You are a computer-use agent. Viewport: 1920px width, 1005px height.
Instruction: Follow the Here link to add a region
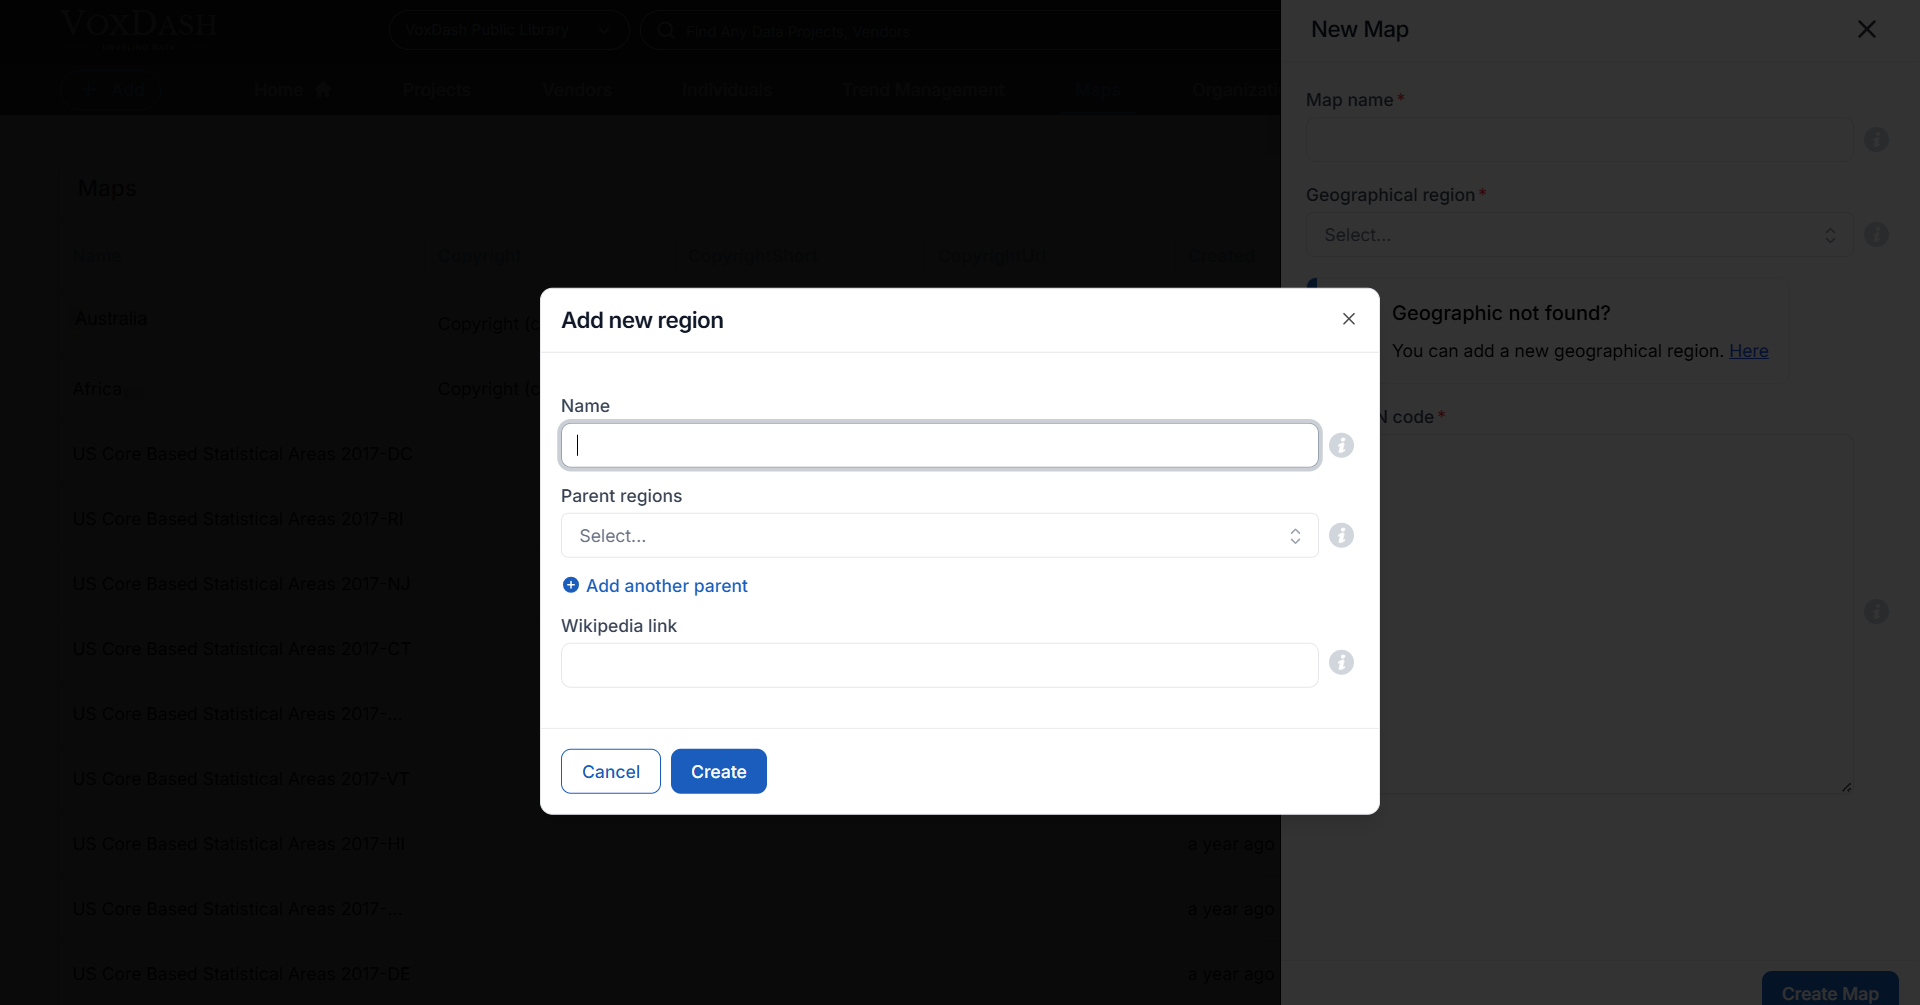[x=1749, y=351]
